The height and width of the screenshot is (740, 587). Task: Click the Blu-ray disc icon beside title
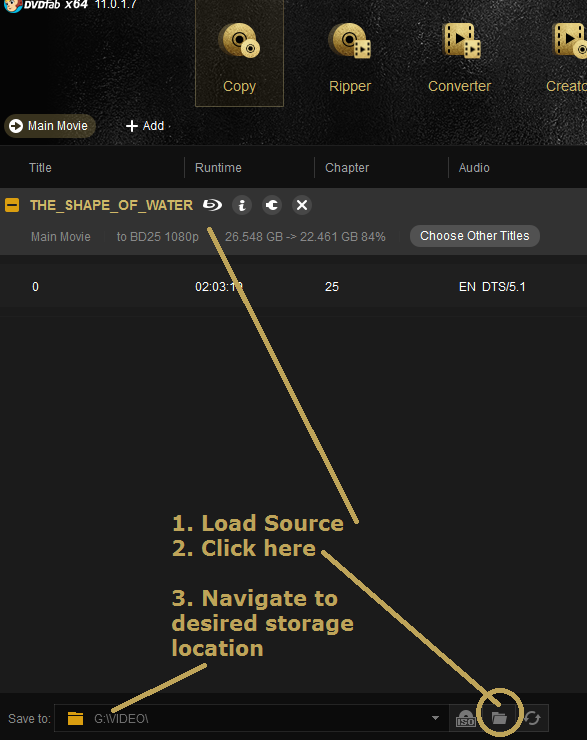pos(212,205)
